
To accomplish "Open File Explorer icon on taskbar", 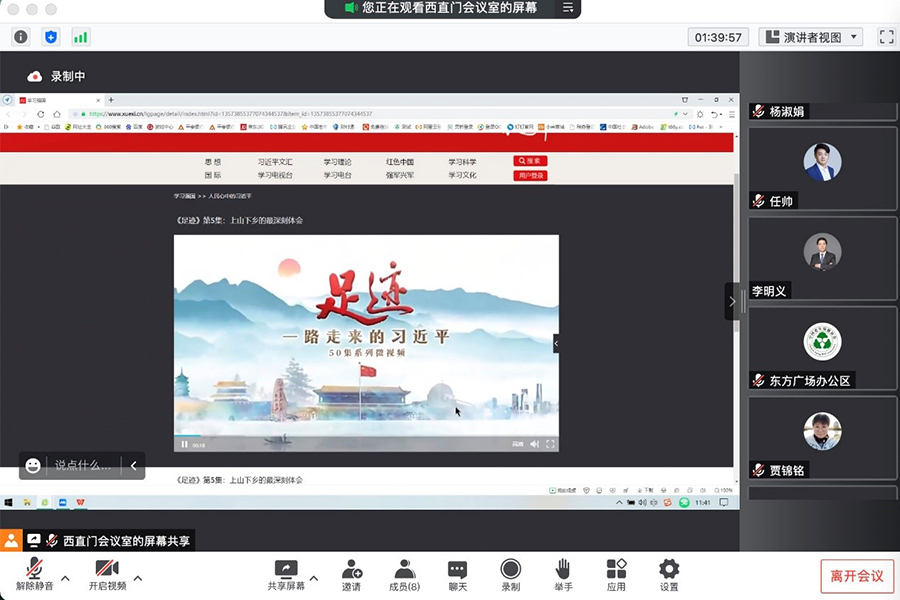I will coord(27,502).
